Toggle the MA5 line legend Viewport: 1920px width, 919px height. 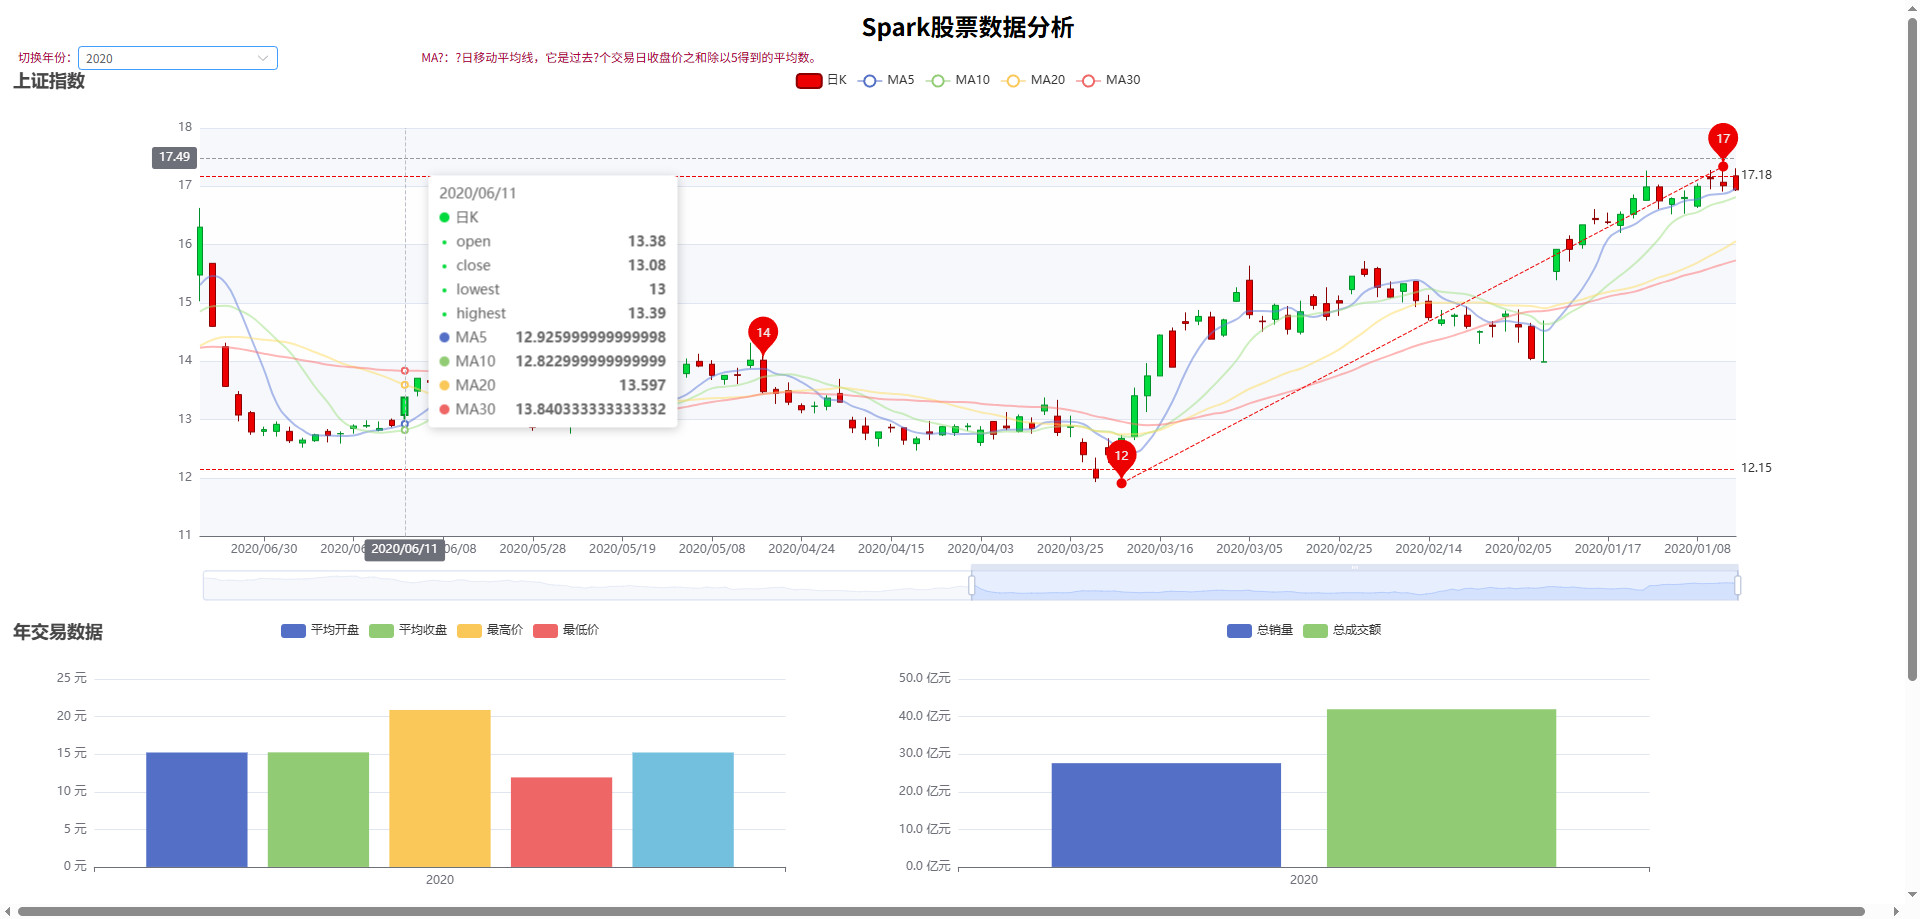tap(887, 80)
